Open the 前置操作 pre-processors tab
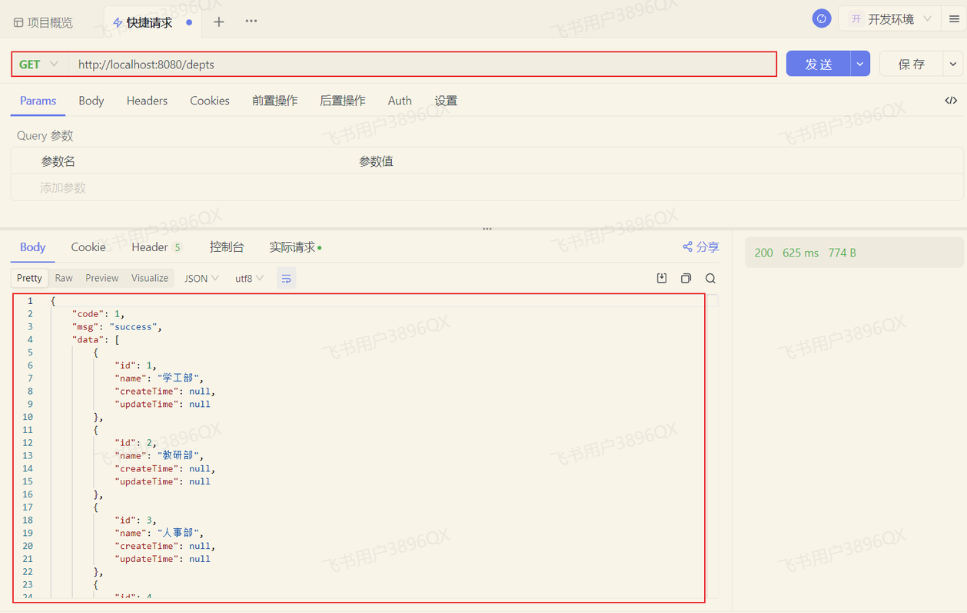 (274, 101)
